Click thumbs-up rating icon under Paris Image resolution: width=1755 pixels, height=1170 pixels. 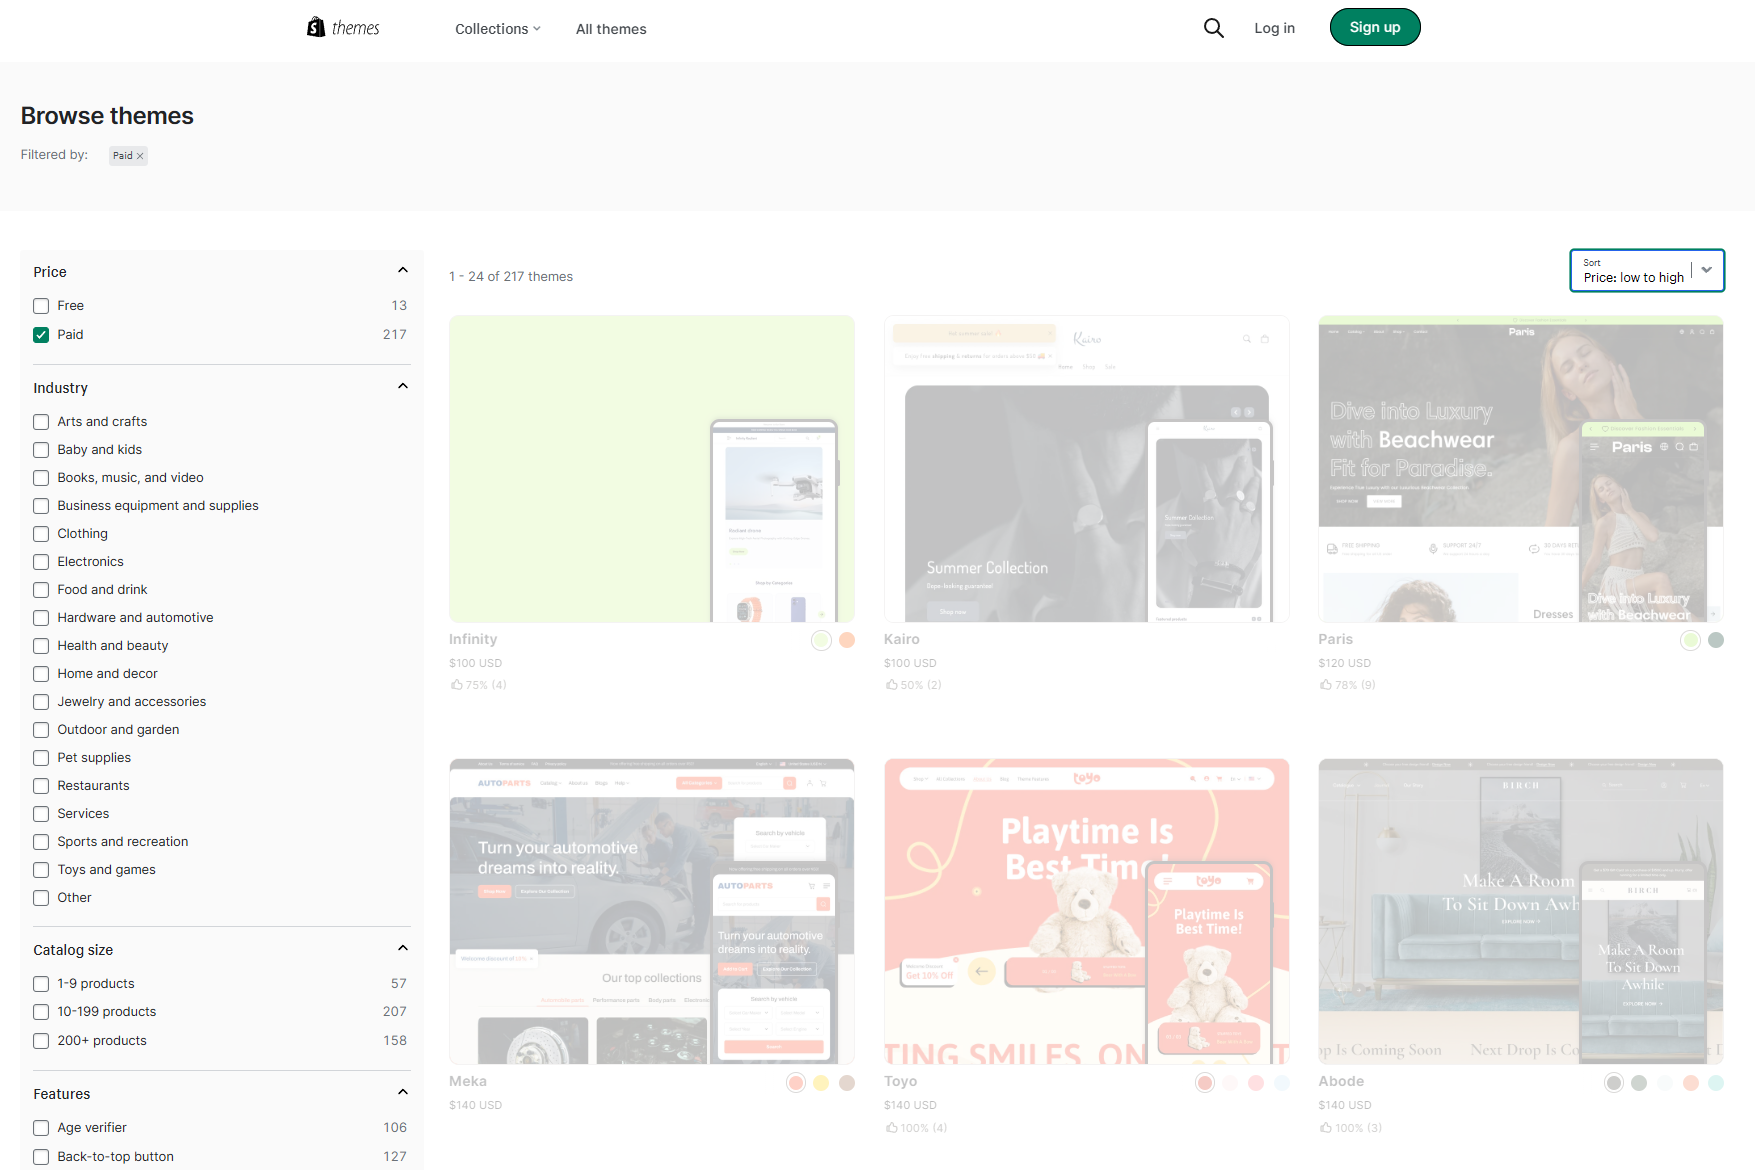pos(1326,685)
